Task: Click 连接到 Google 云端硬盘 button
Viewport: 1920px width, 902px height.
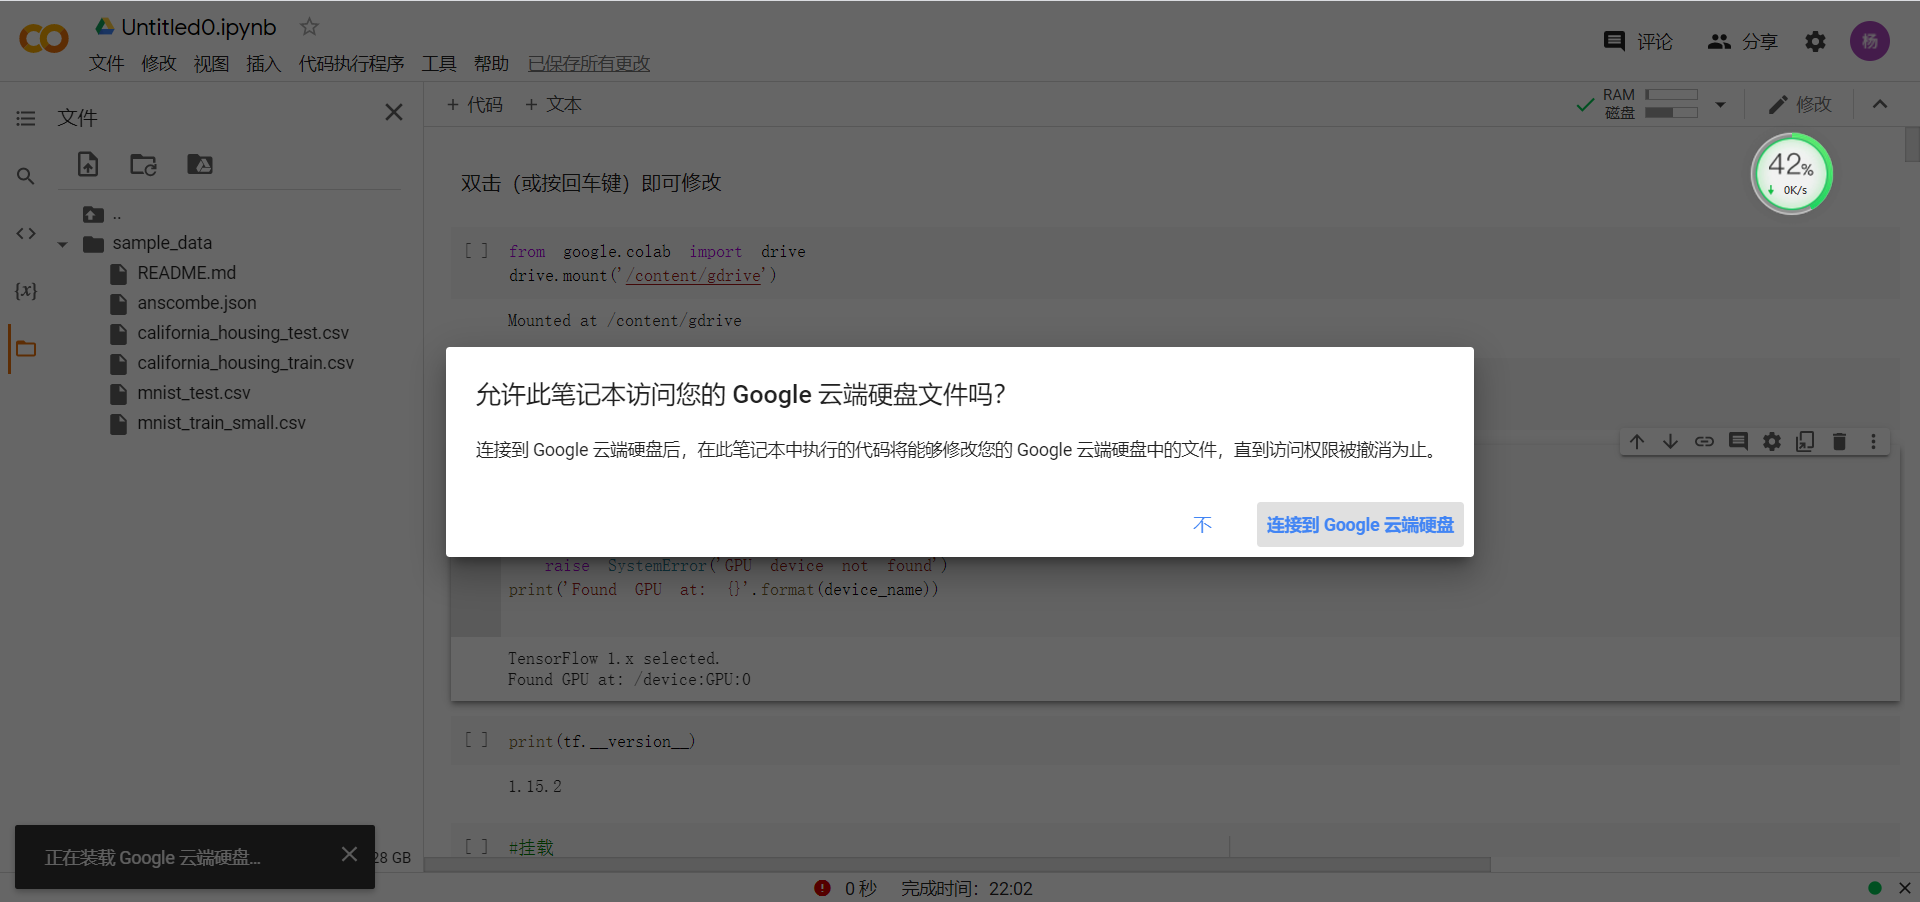Action: 1360,524
